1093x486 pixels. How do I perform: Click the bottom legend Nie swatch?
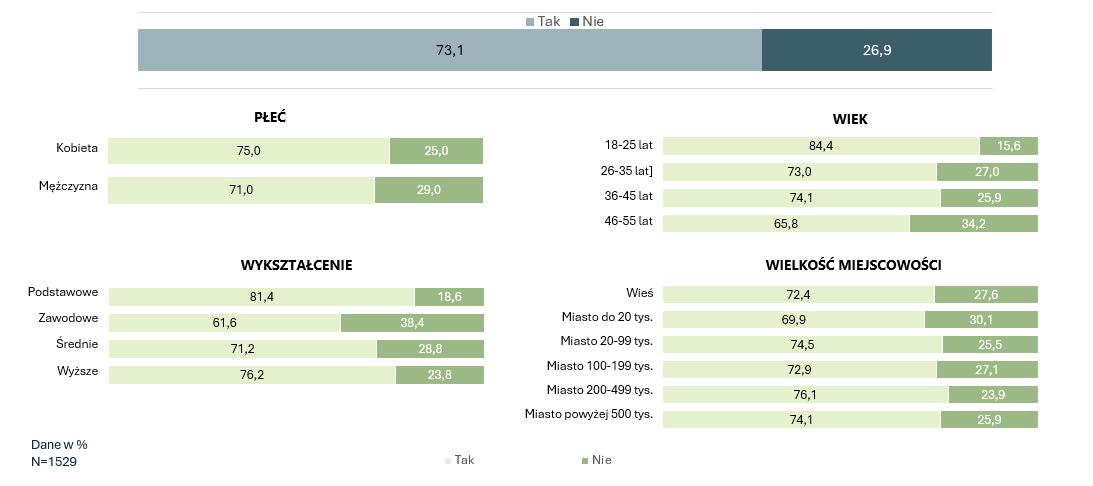click(x=585, y=461)
